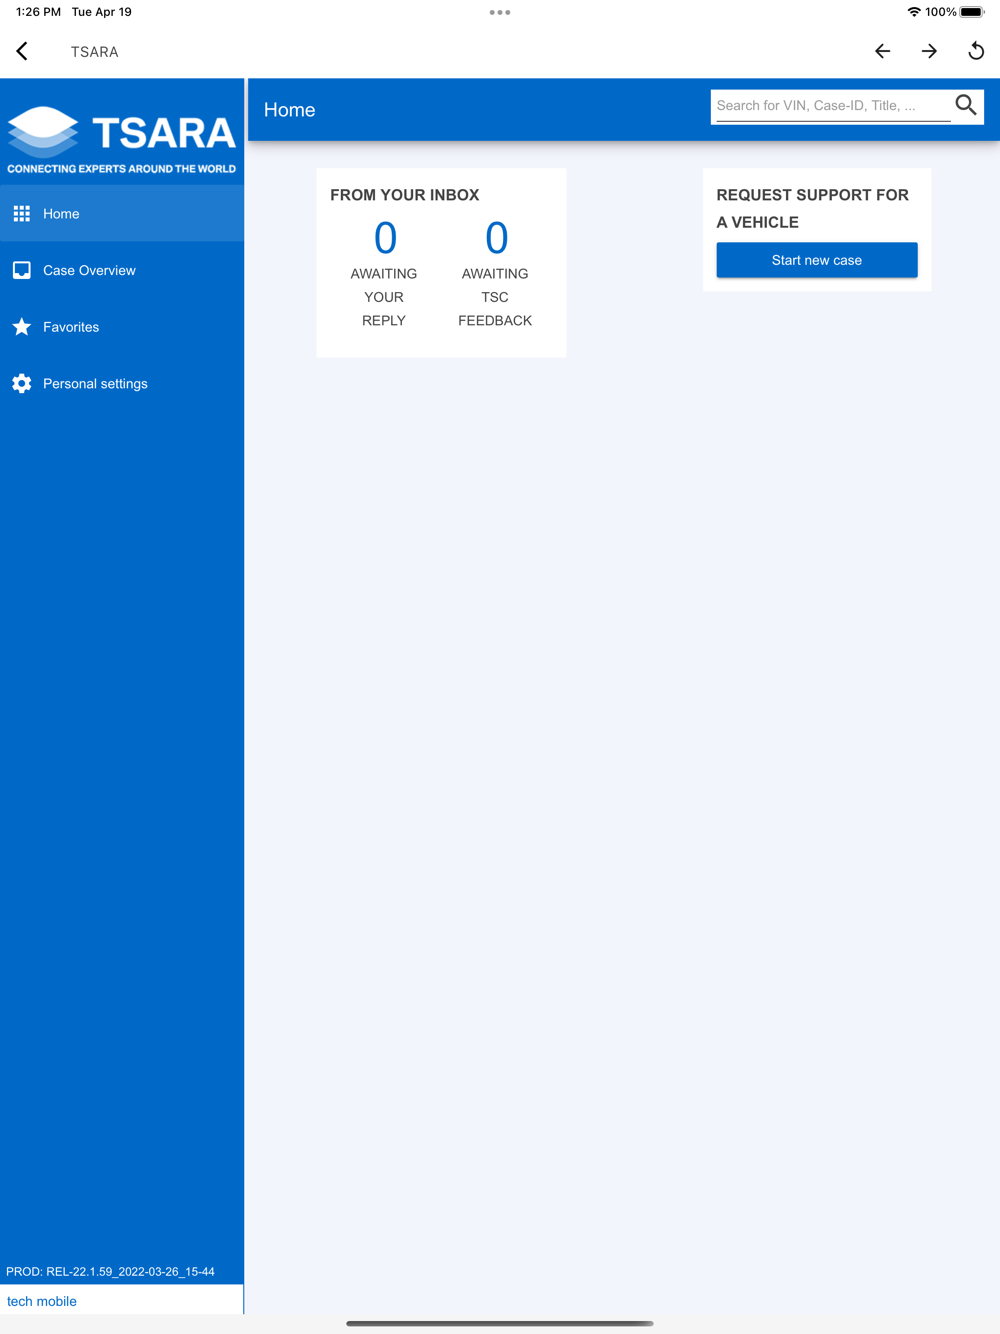Click the Case Overview inbox icon
Screen dimensions: 1000x1334
(x=22, y=270)
